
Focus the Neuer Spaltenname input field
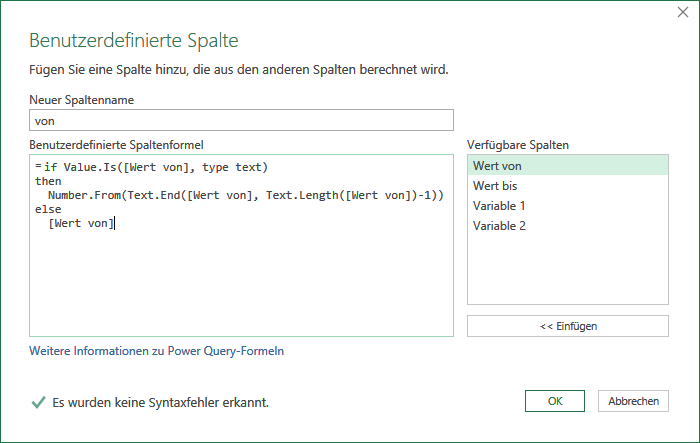pos(241,120)
